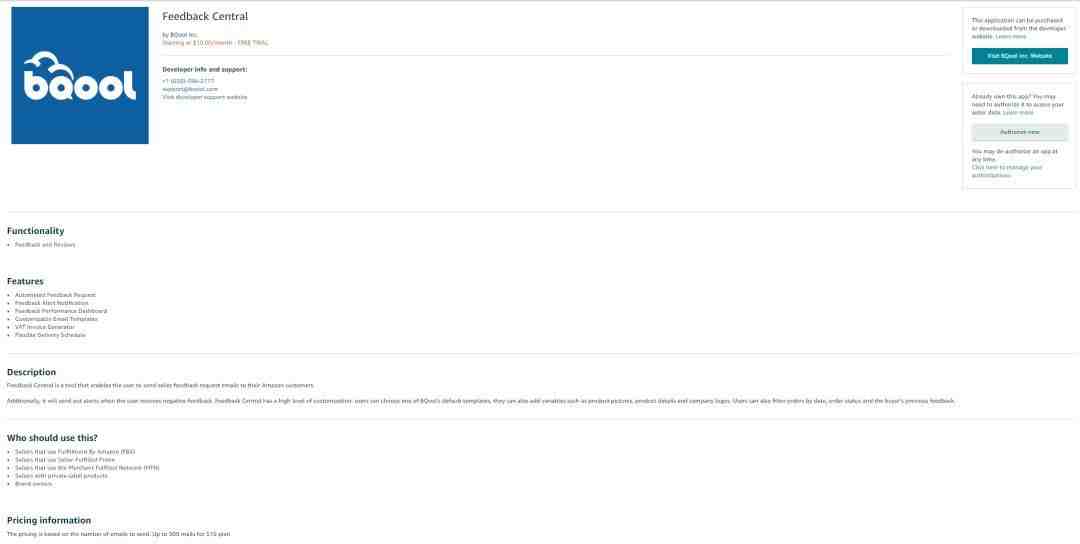This screenshot has height=544, width=1080.
Task: Click the Functionality section heading
Action: click(x=36, y=231)
